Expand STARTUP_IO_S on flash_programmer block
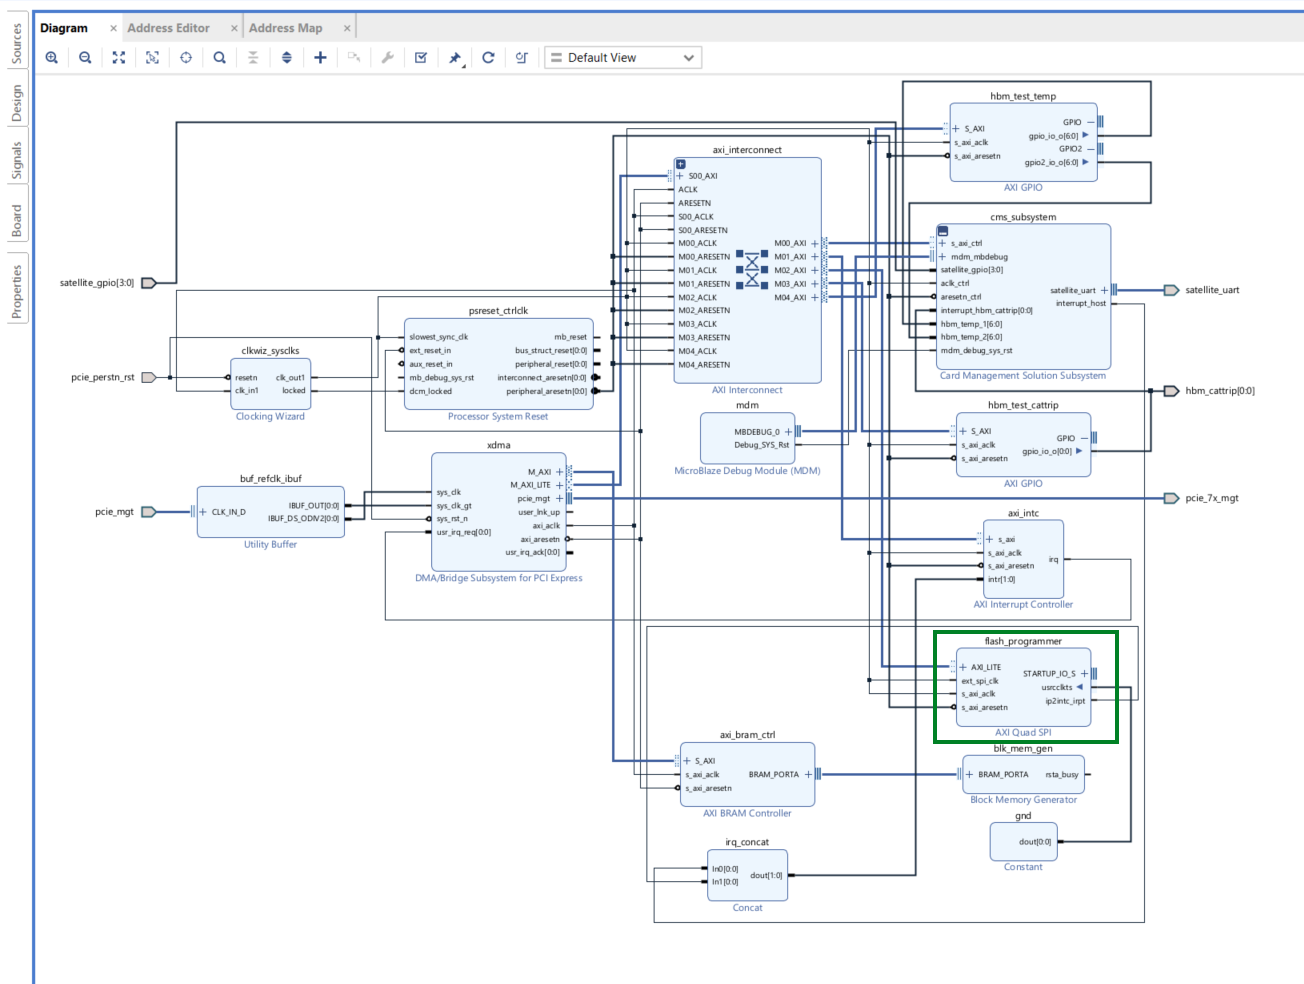This screenshot has width=1304, height=984. pos(1086,673)
